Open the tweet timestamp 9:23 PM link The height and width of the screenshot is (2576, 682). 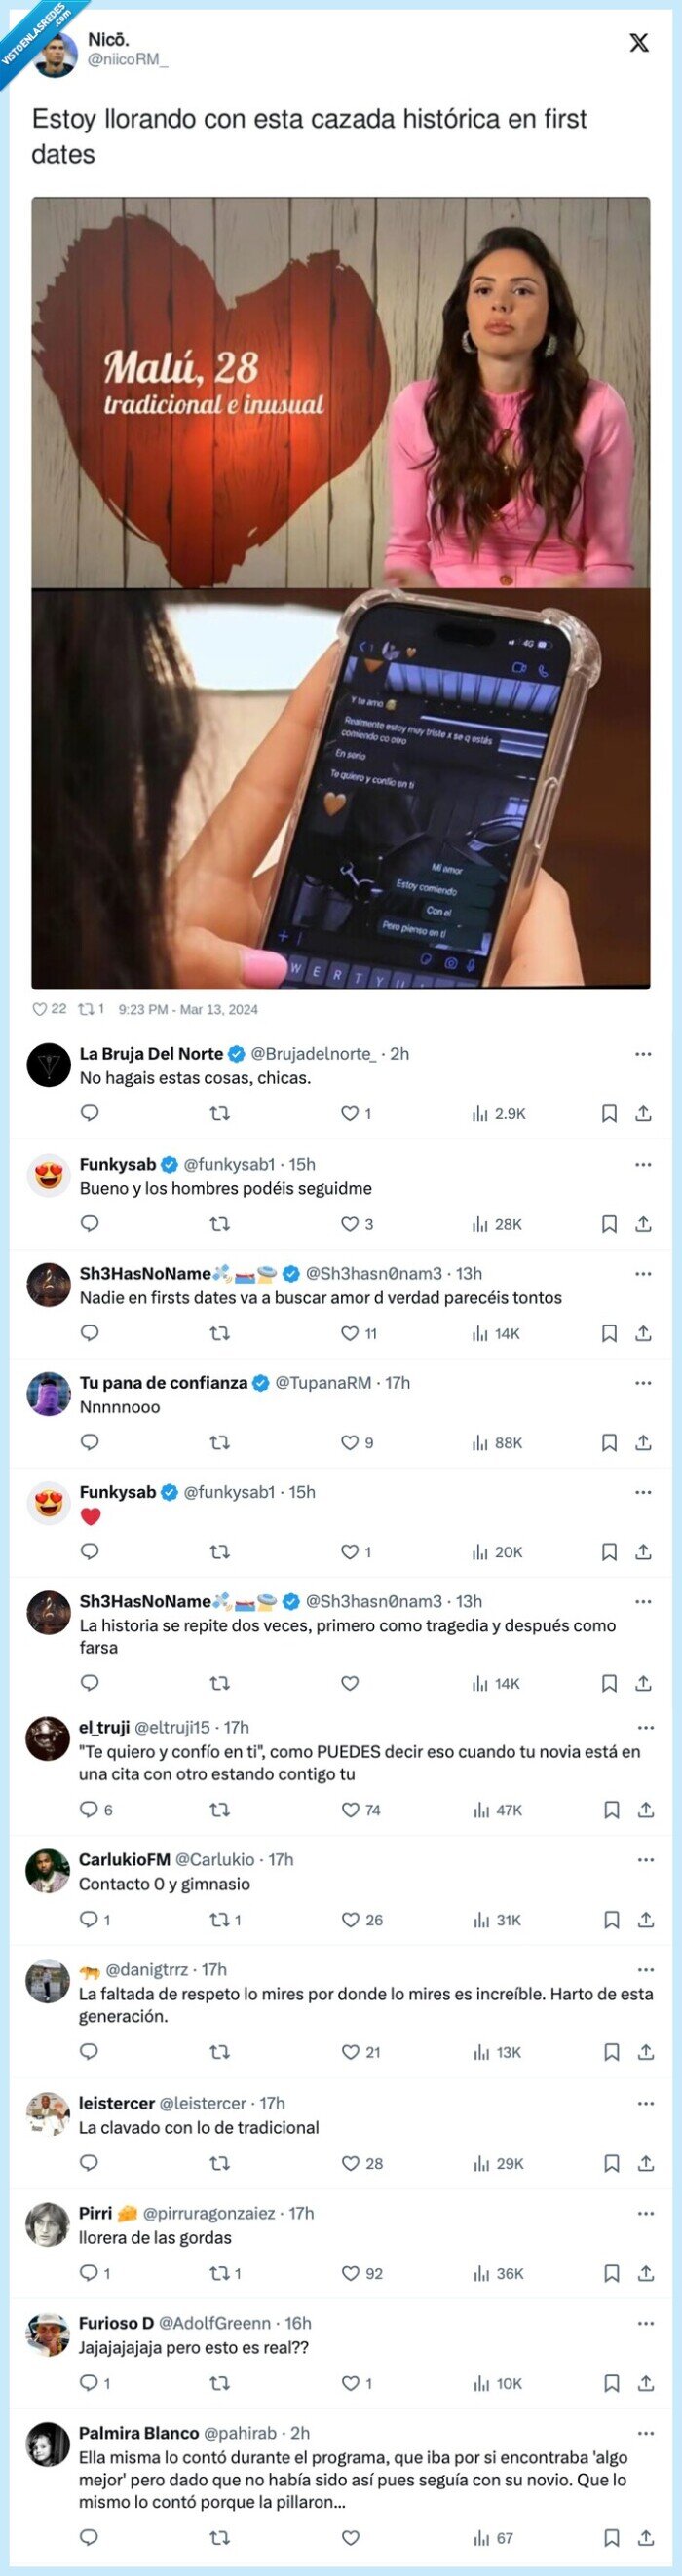pyautogui.click(x=188, y=1009)
